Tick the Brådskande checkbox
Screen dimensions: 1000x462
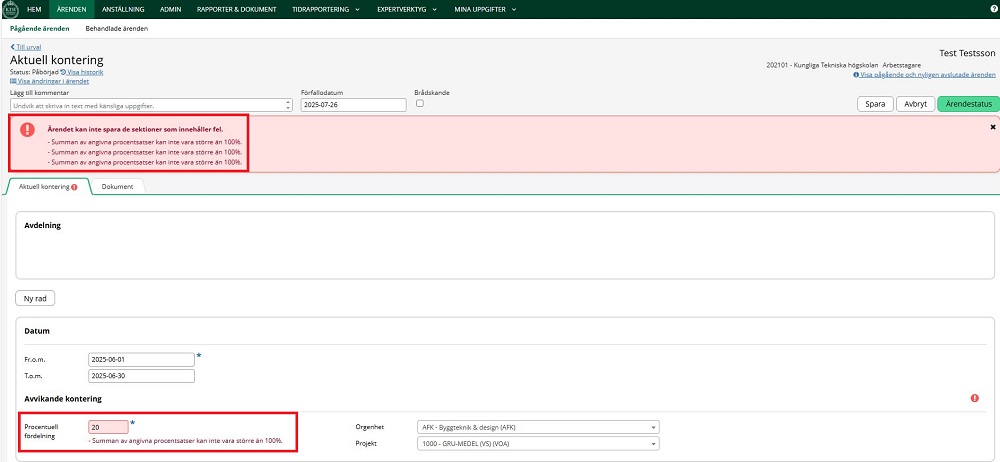pos(419,103)
